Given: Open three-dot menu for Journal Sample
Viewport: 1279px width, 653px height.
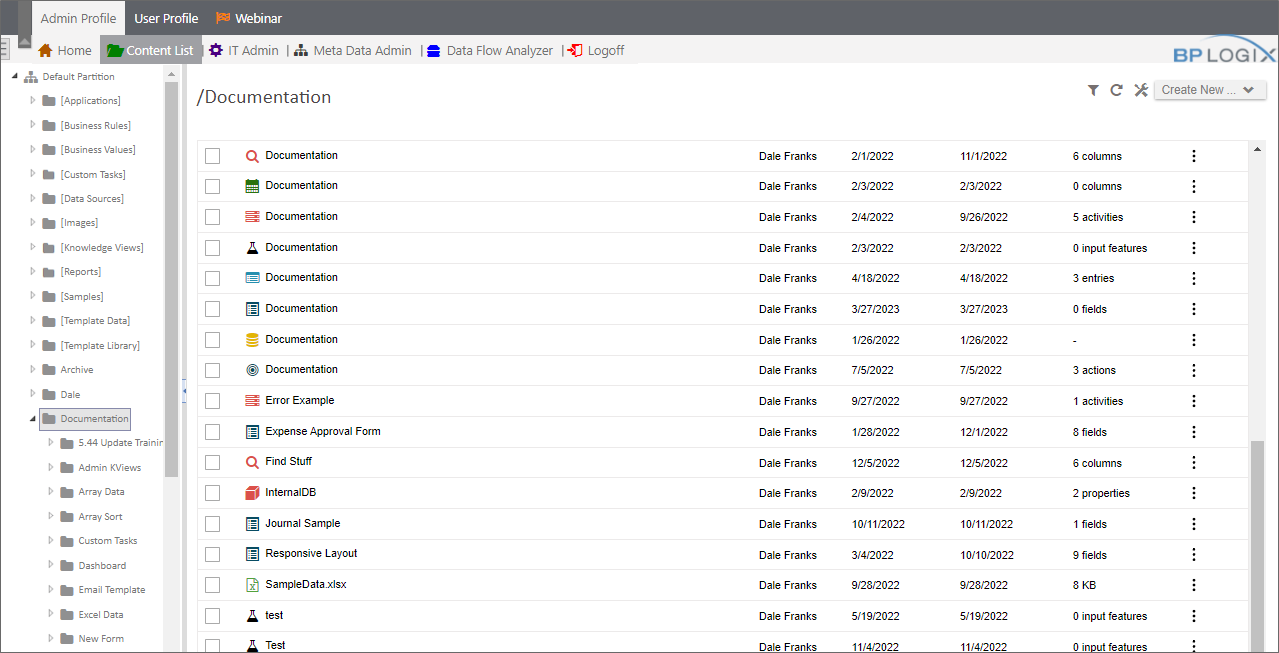Looking at the screenshot, I should point(1193,524).
